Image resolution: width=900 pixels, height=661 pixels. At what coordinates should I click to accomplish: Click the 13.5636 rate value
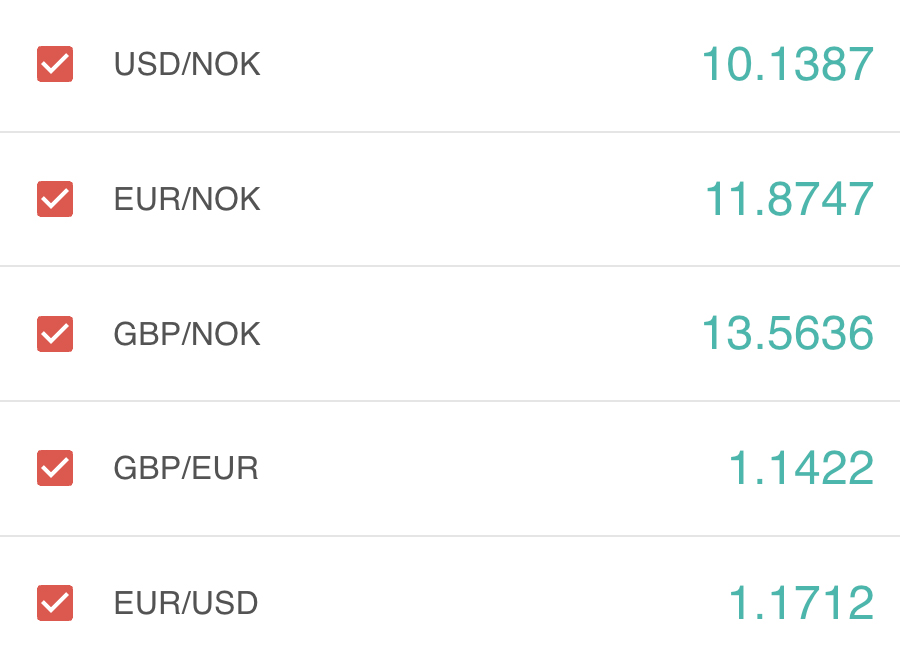point(788,334)
